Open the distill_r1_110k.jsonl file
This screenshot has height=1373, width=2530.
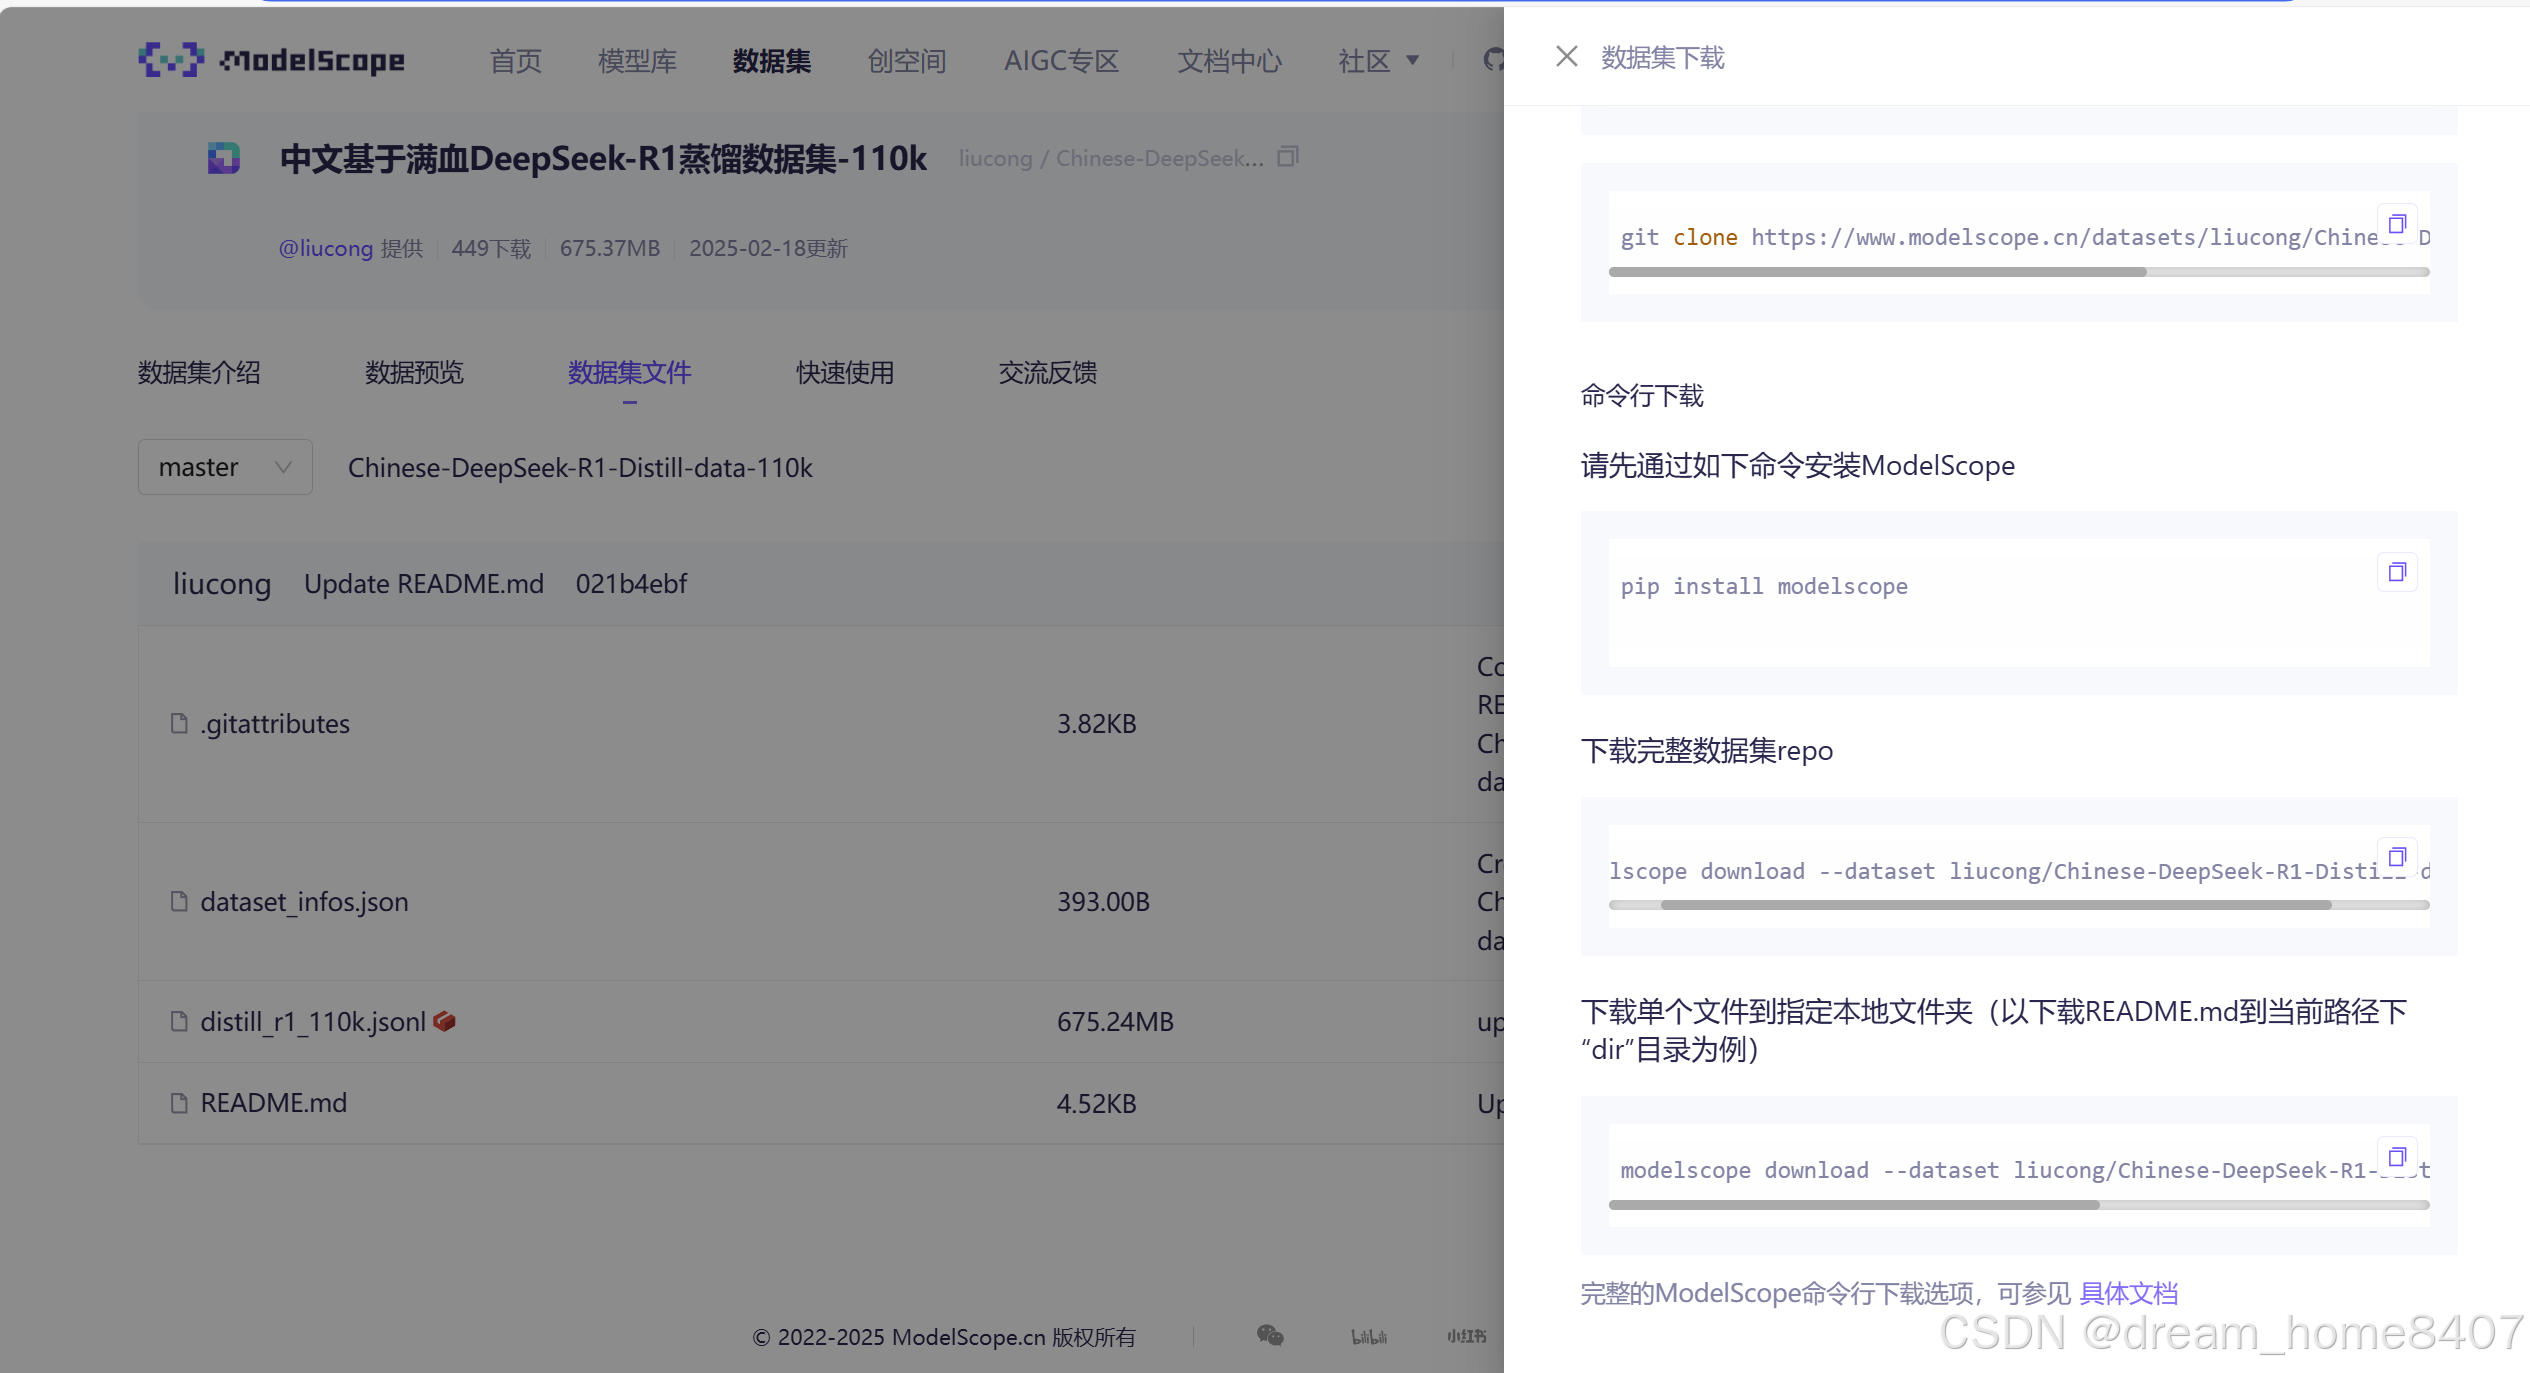(313, 1021)
